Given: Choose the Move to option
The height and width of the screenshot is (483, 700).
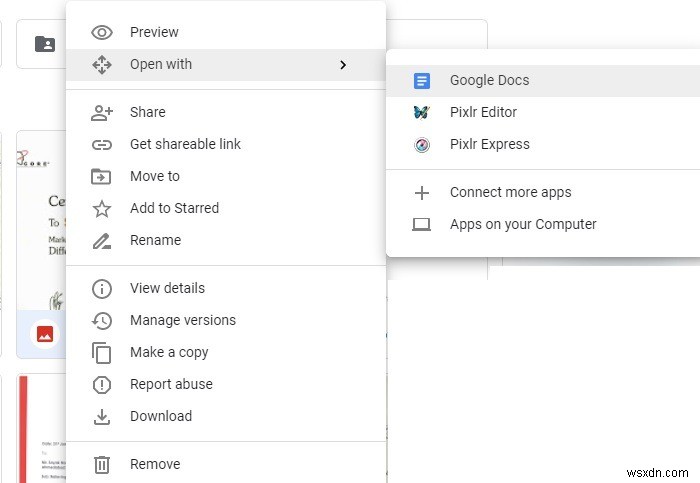Looking at the screenshot, I should 226,177.
